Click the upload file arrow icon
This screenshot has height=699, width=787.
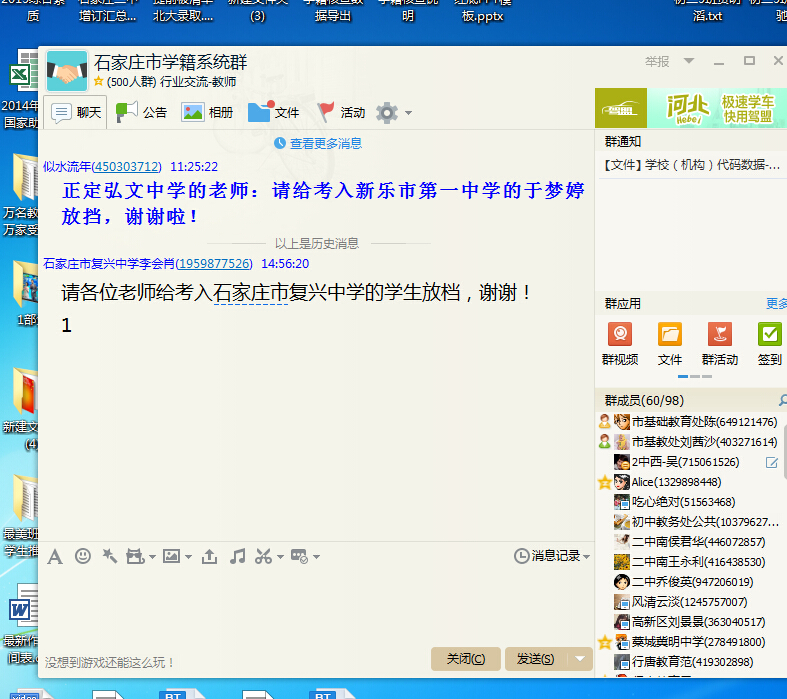pos(209,556)
